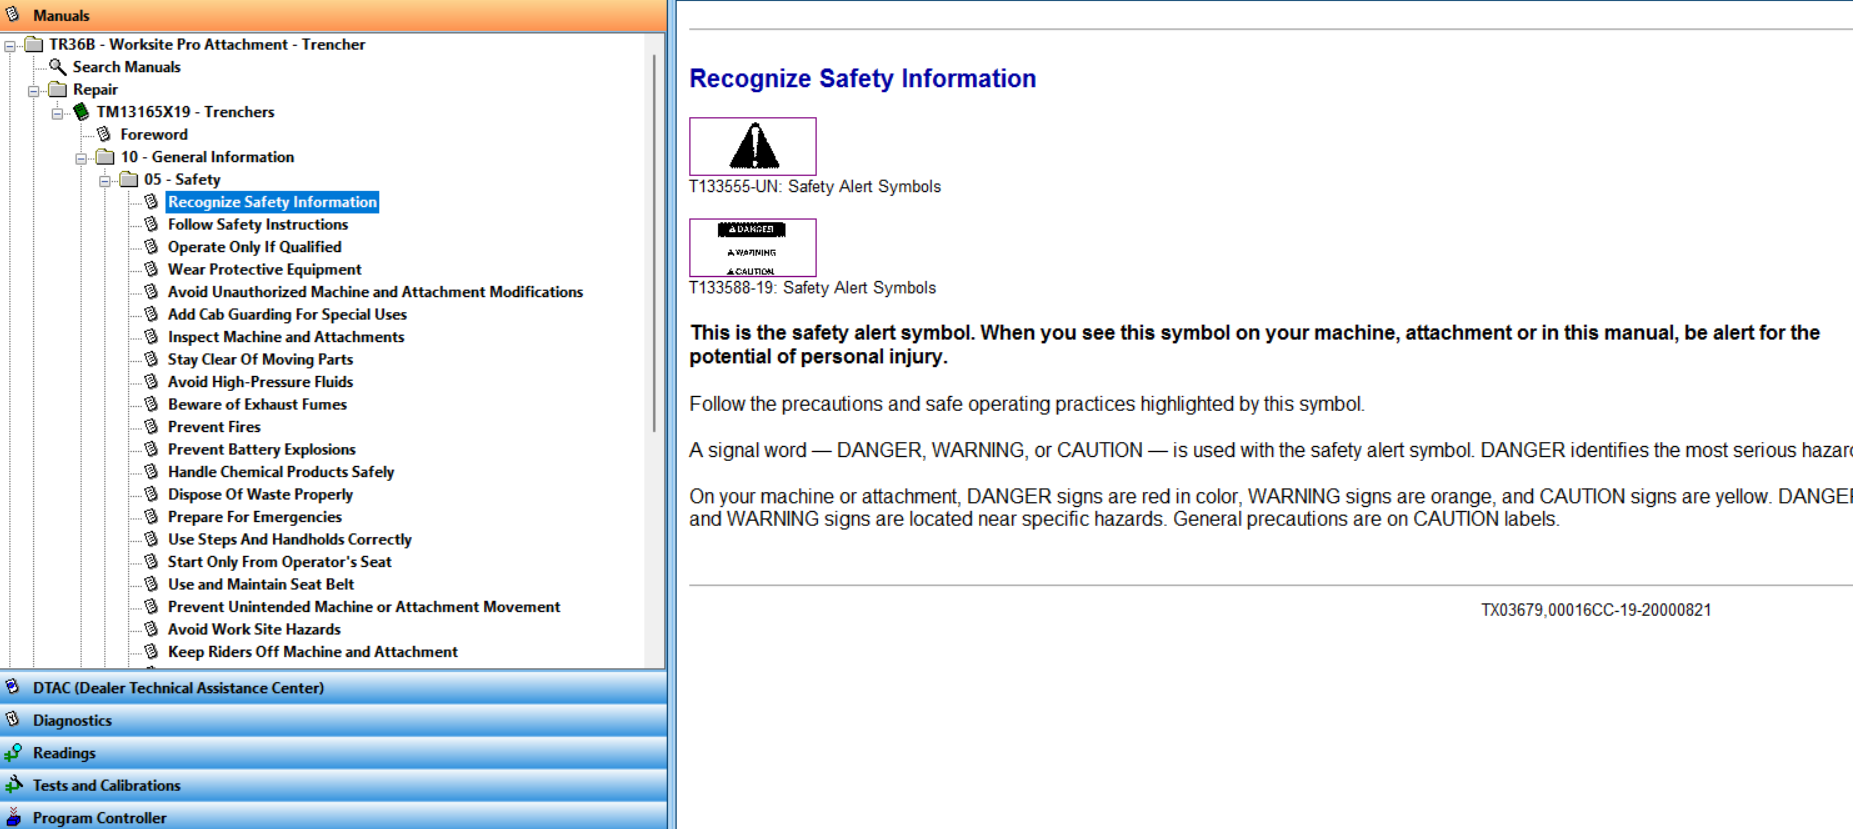Open Follow Safety Instructions topic
Viewport: 1853px width, 829px height.
pos(258,224)
